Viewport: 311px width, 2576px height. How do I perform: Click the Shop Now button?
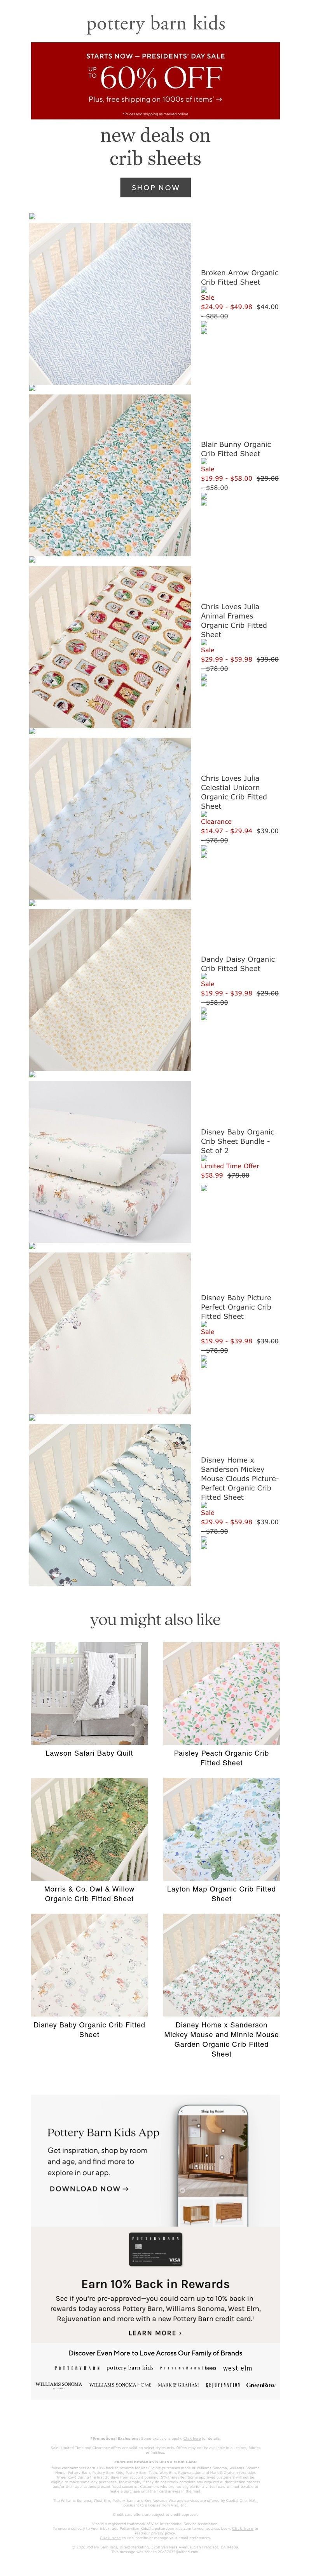coord(155,187)
